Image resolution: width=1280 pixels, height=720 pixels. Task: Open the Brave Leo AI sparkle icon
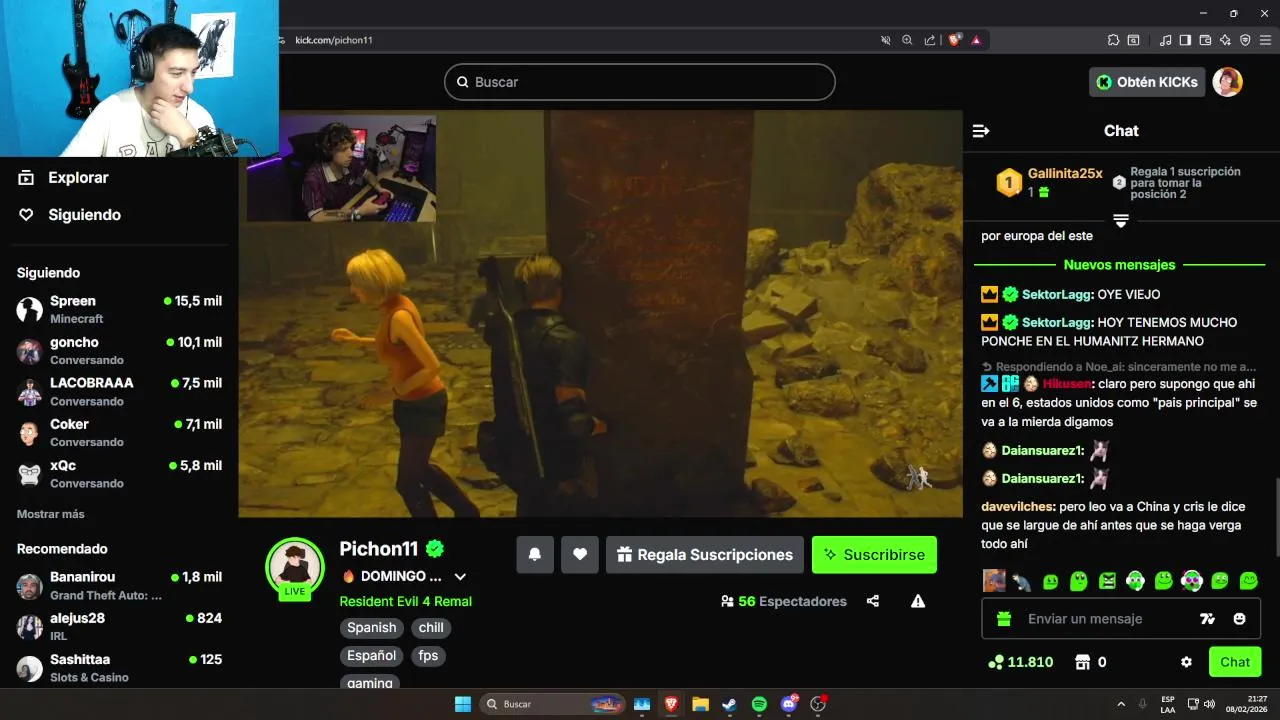point(1225,40)
